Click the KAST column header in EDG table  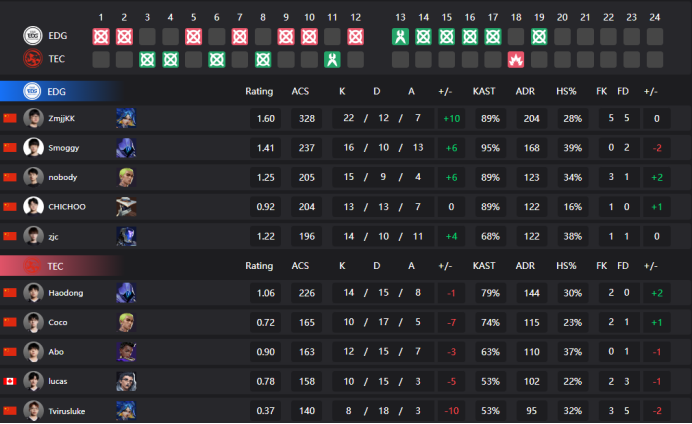click(484, 91)
